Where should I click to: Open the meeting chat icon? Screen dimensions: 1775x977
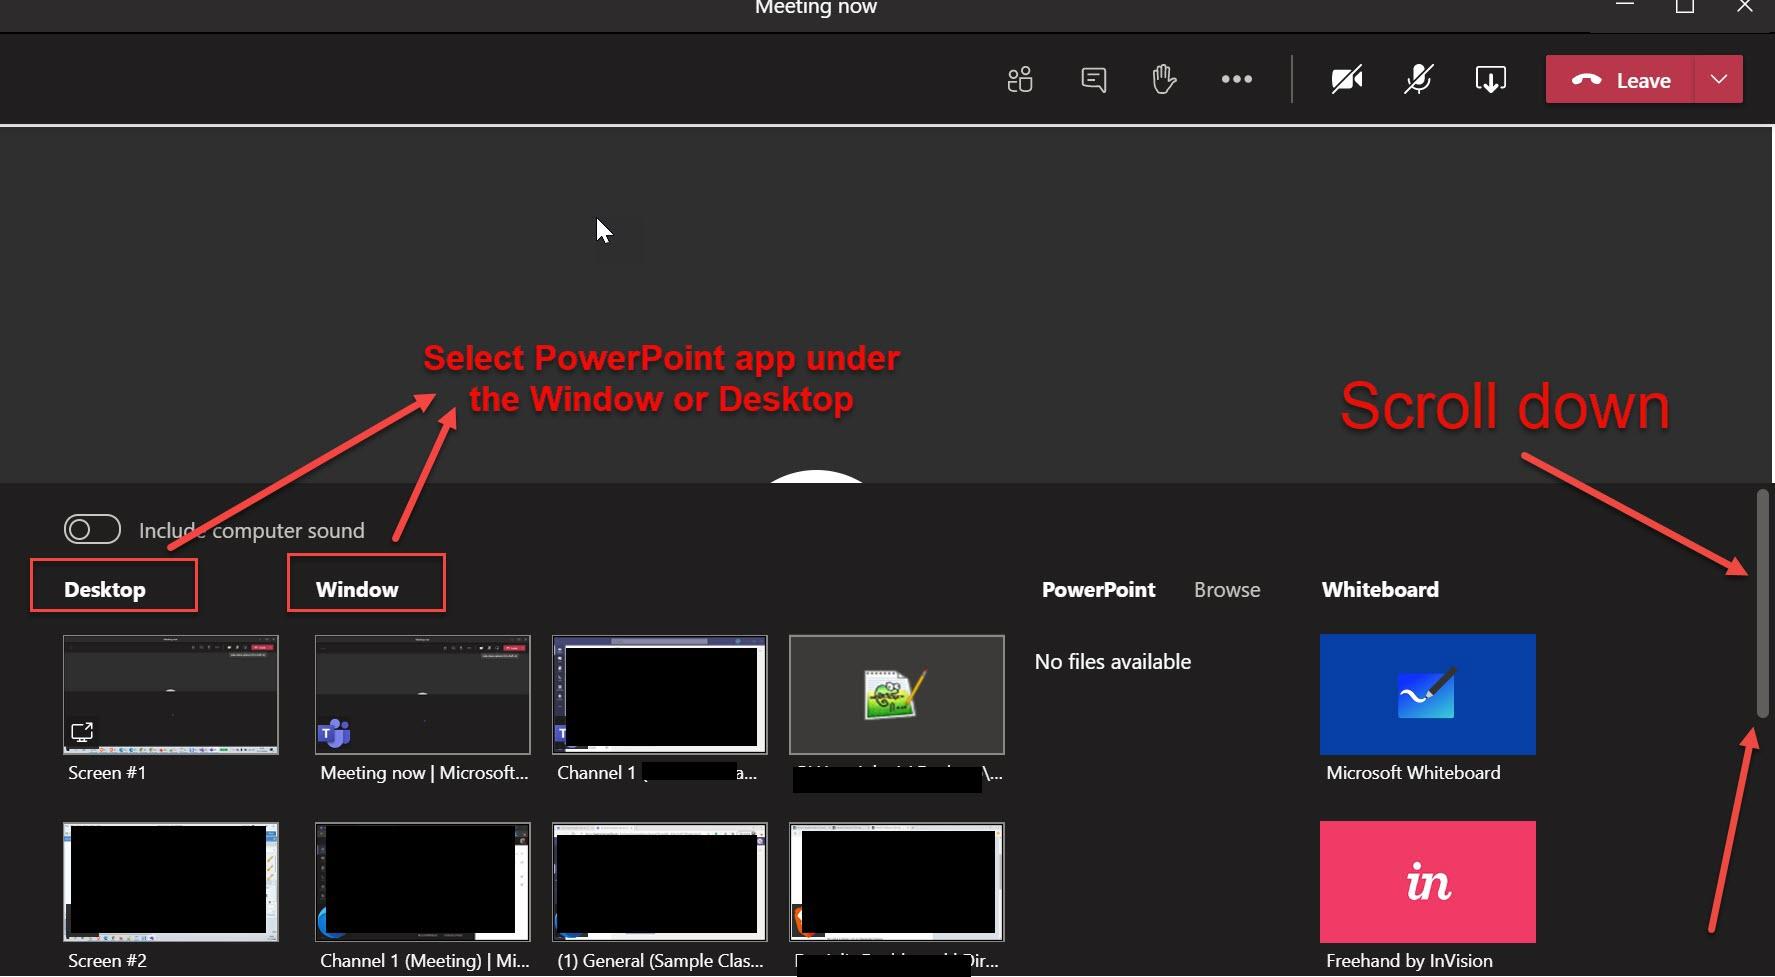pos(1093,80)
